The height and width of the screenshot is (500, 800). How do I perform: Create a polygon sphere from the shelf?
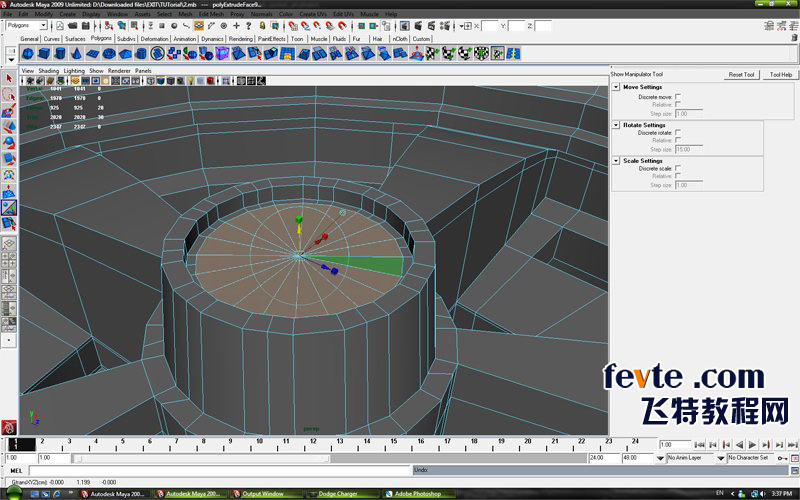click(x=28, y=54)
